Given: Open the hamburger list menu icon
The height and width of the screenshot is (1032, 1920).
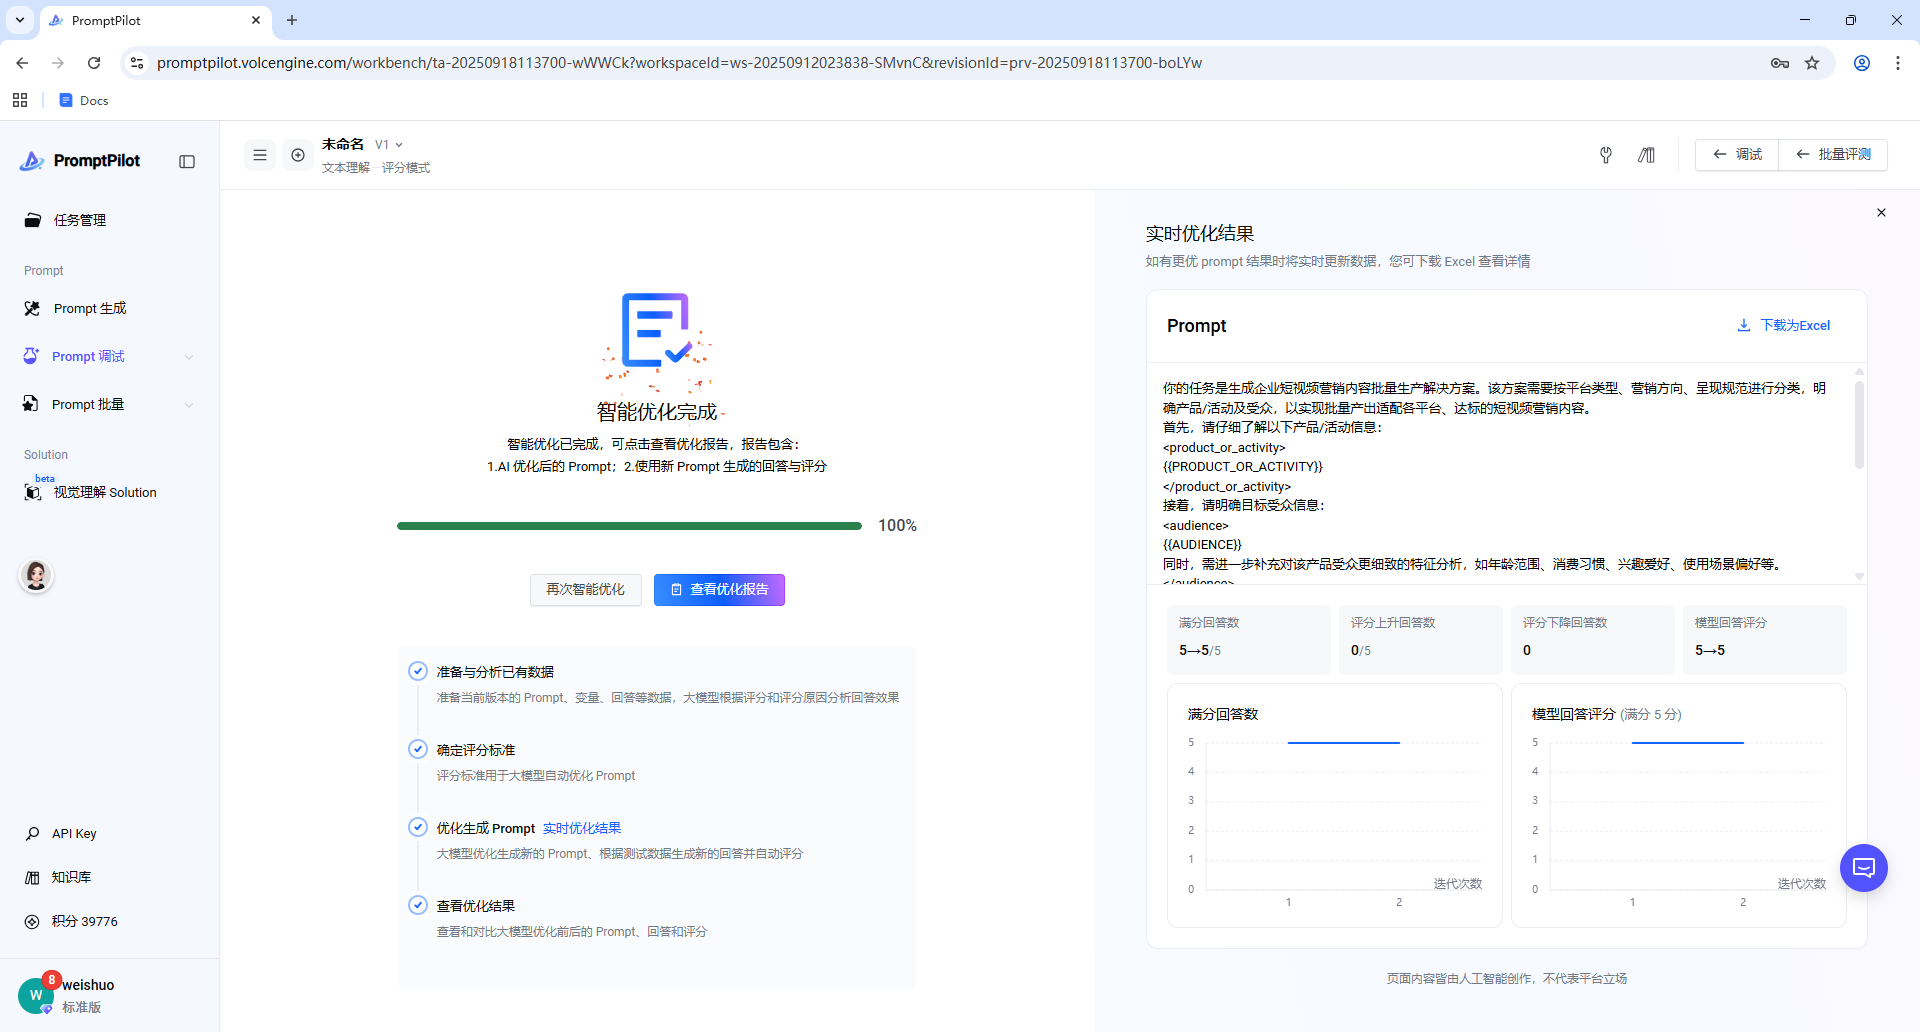Looking at the screenshot, I should [x=260, y=155].
